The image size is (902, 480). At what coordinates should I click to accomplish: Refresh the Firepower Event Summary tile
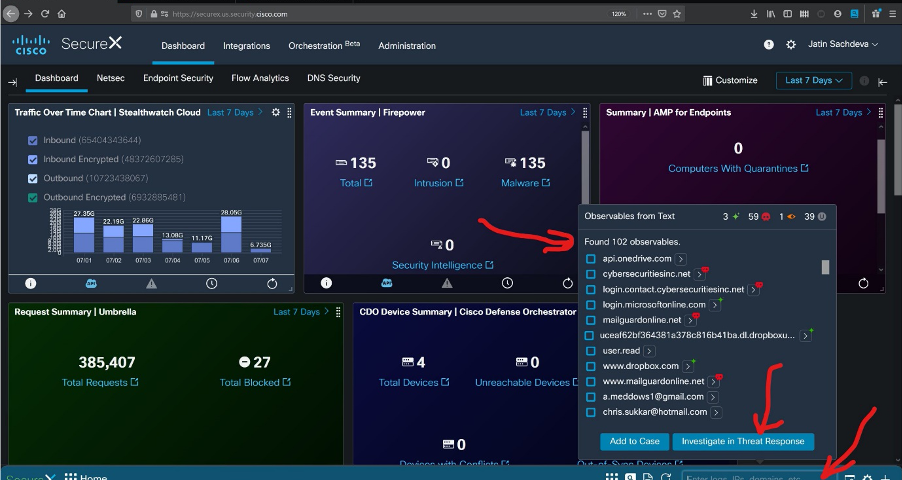(568, 283)
